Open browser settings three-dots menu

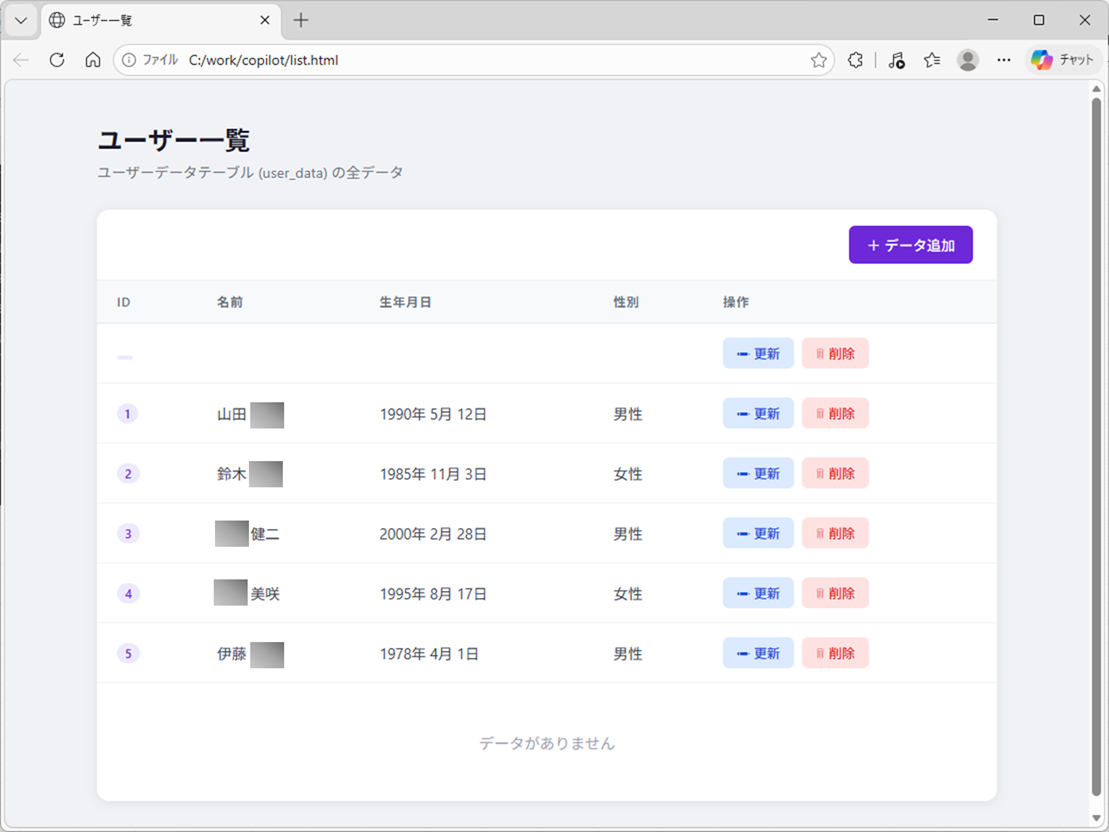[x=1003, y=60]
